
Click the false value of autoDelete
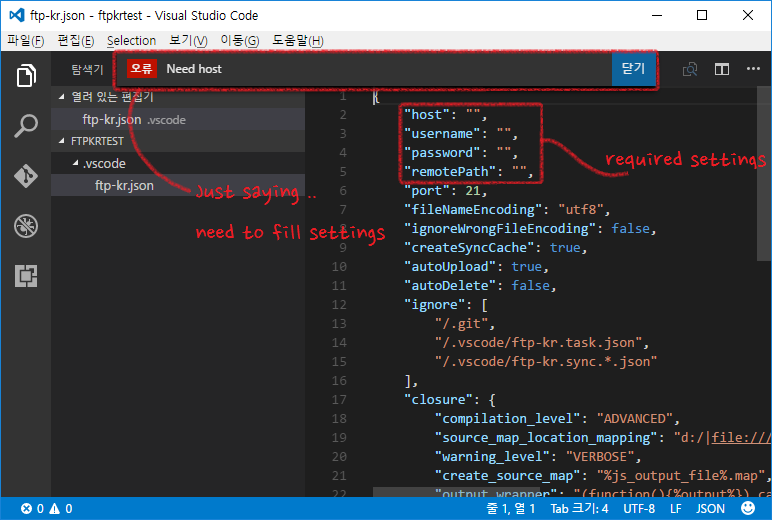[x=531, y=286]
